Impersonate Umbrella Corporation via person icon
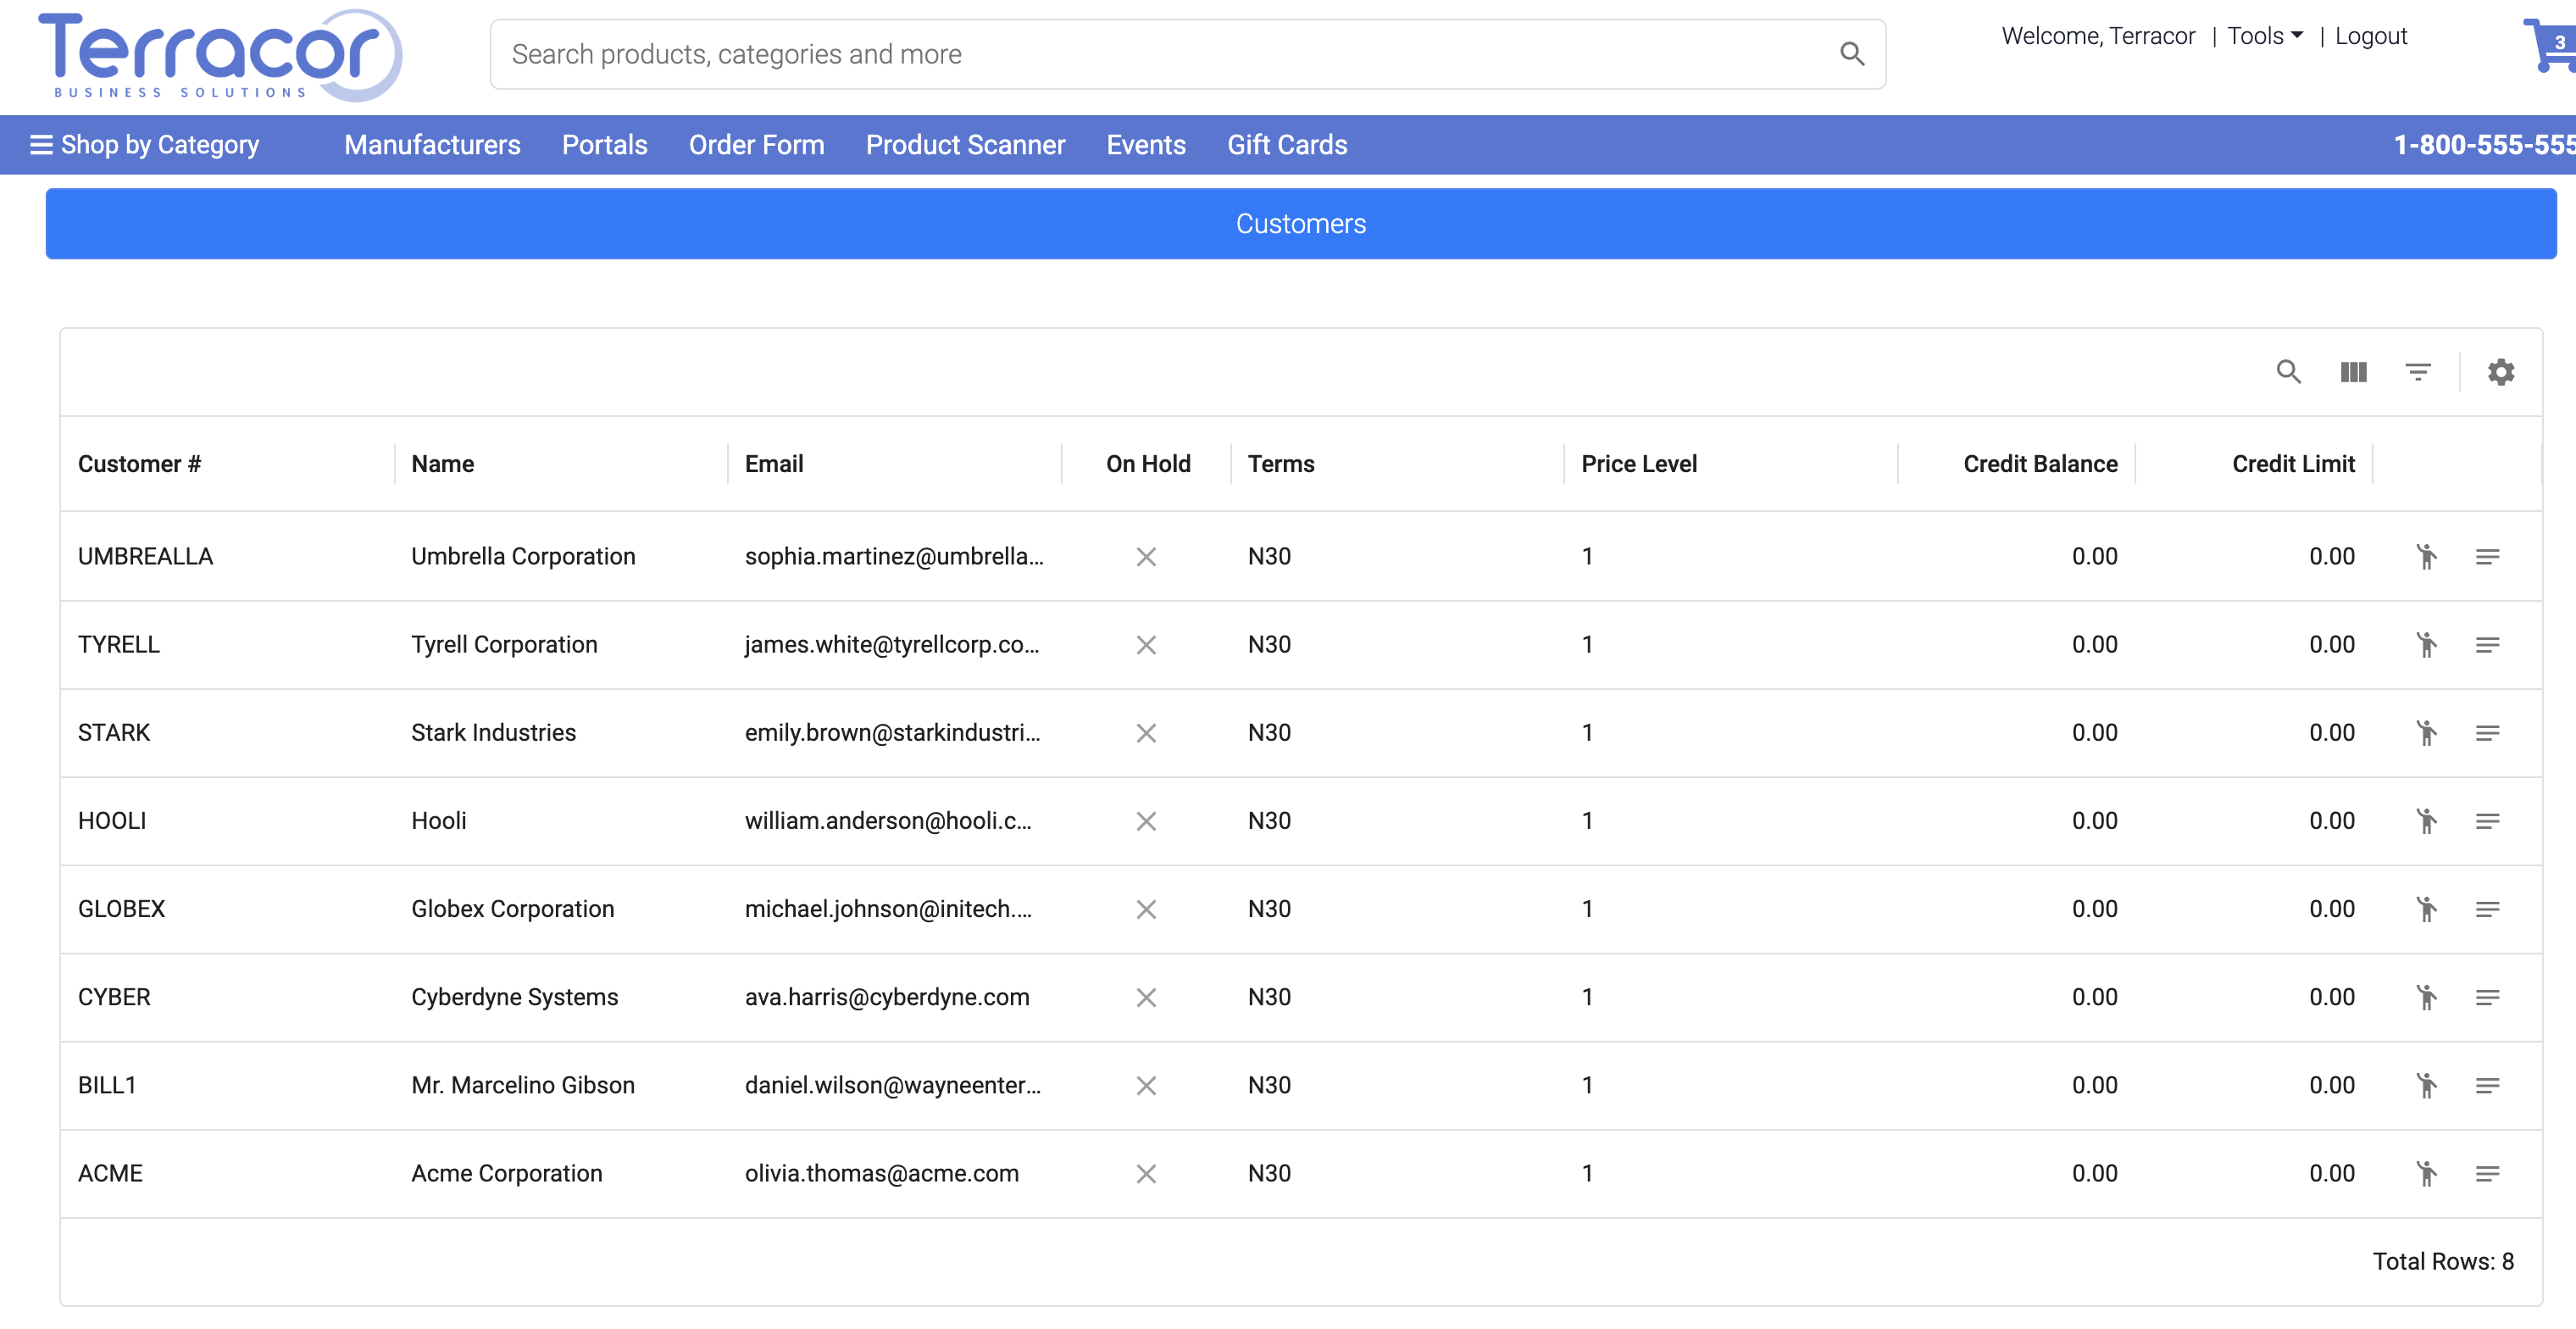This screenshot has width=2576, height=1329. [x=2426, y=556]
